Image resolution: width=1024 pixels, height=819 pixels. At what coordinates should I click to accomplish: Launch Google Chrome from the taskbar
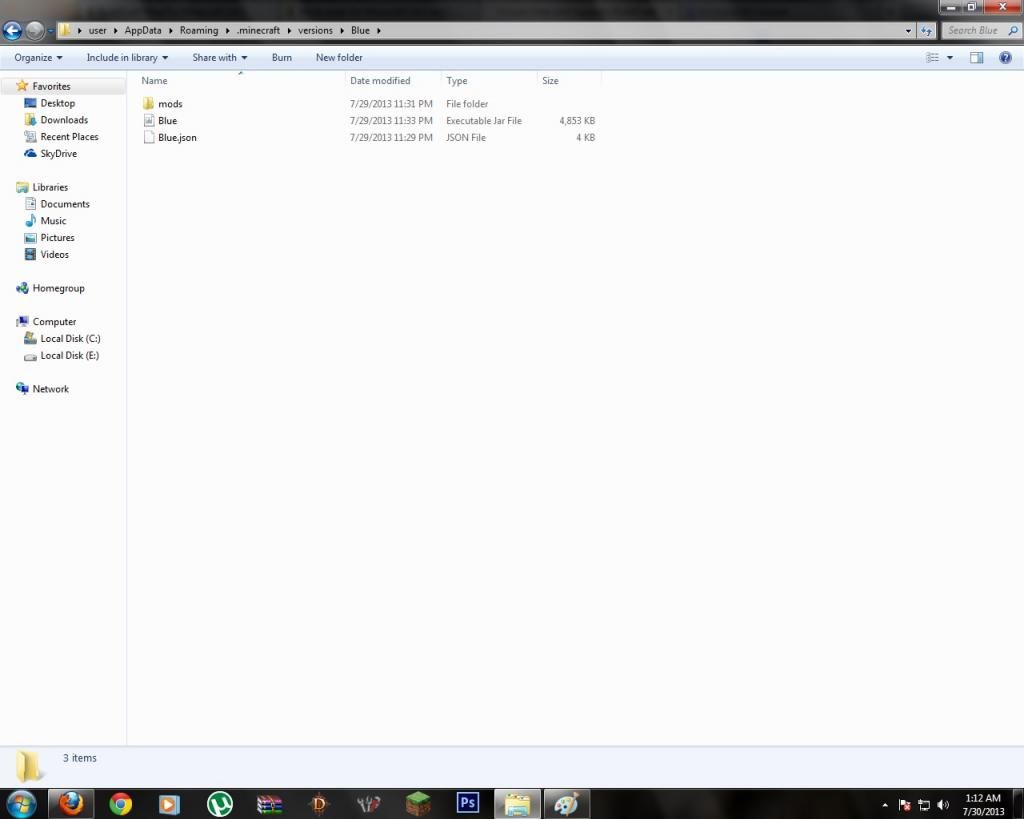tap(121, 804)
